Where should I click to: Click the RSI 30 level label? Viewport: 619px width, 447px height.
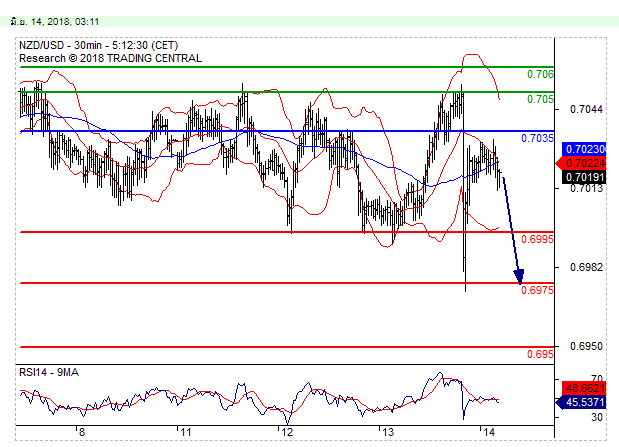[x=597, y=417]
